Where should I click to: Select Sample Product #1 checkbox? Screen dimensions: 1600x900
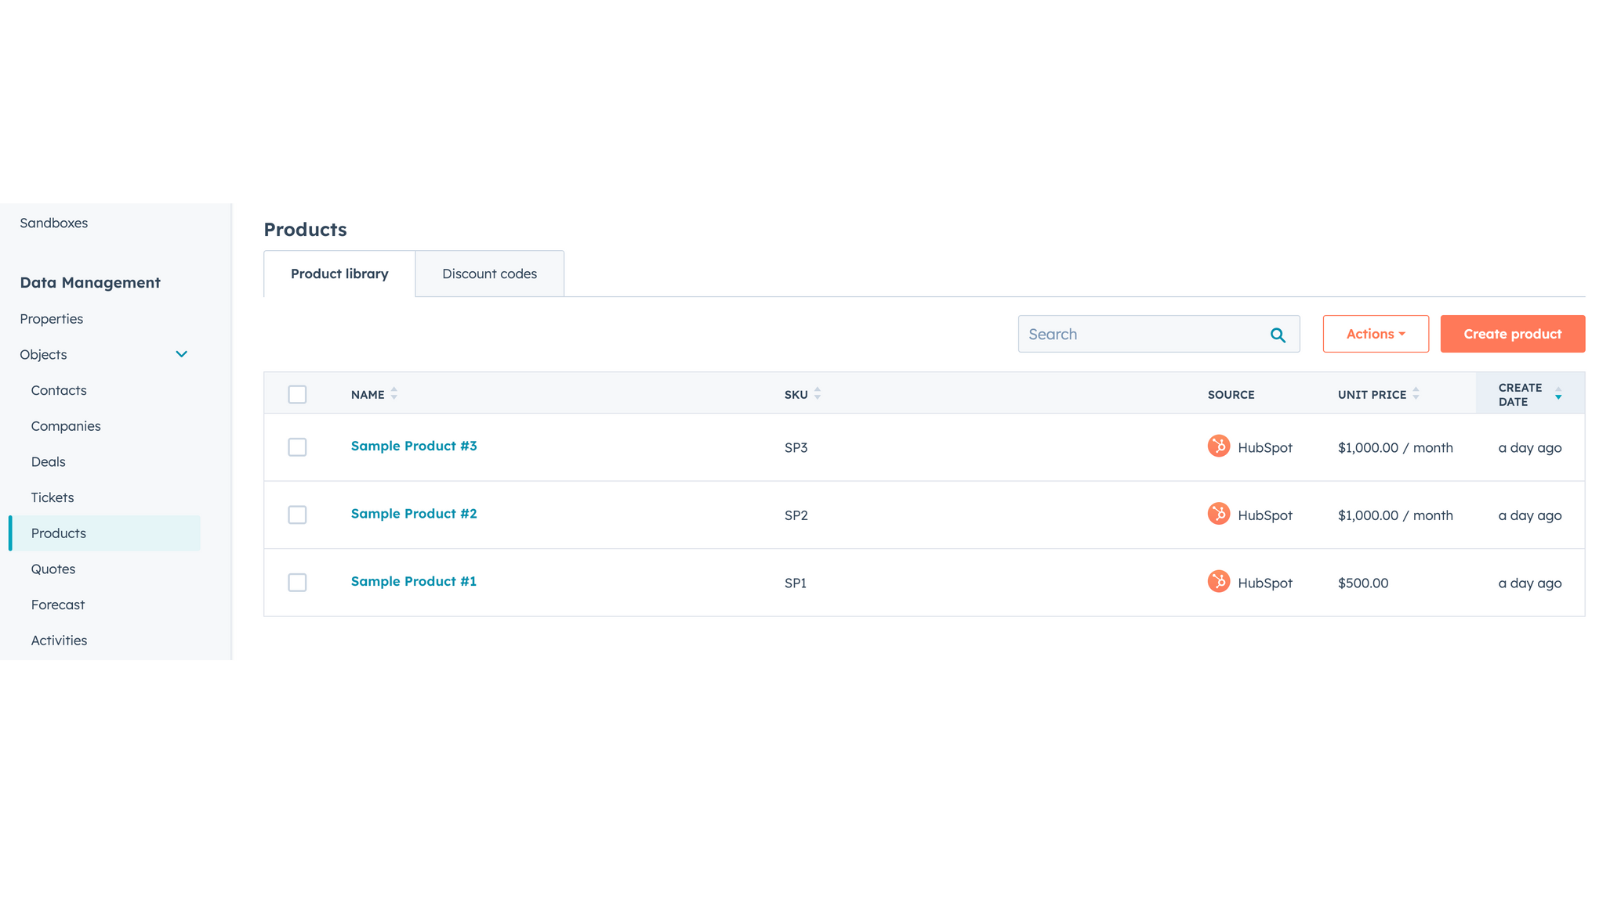point(297,582)
